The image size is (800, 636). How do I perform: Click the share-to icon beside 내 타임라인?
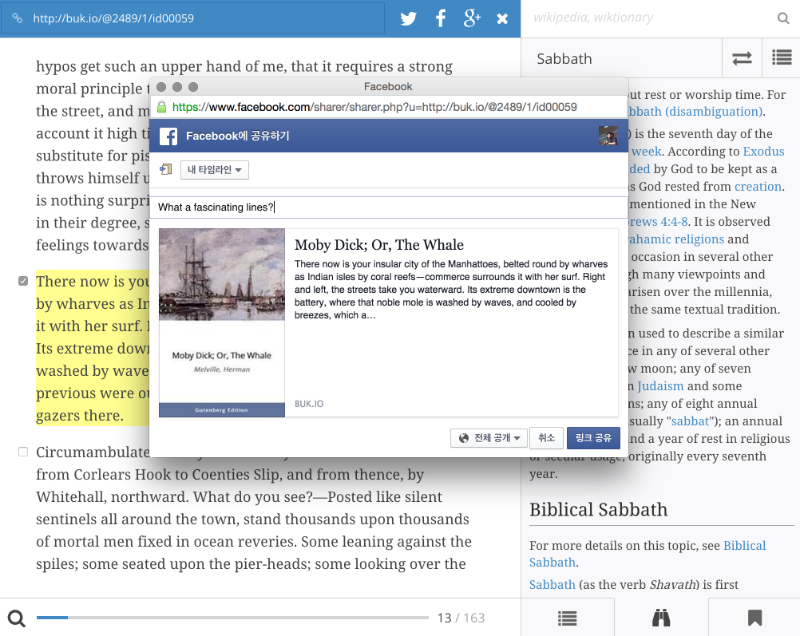click(166, 169)
